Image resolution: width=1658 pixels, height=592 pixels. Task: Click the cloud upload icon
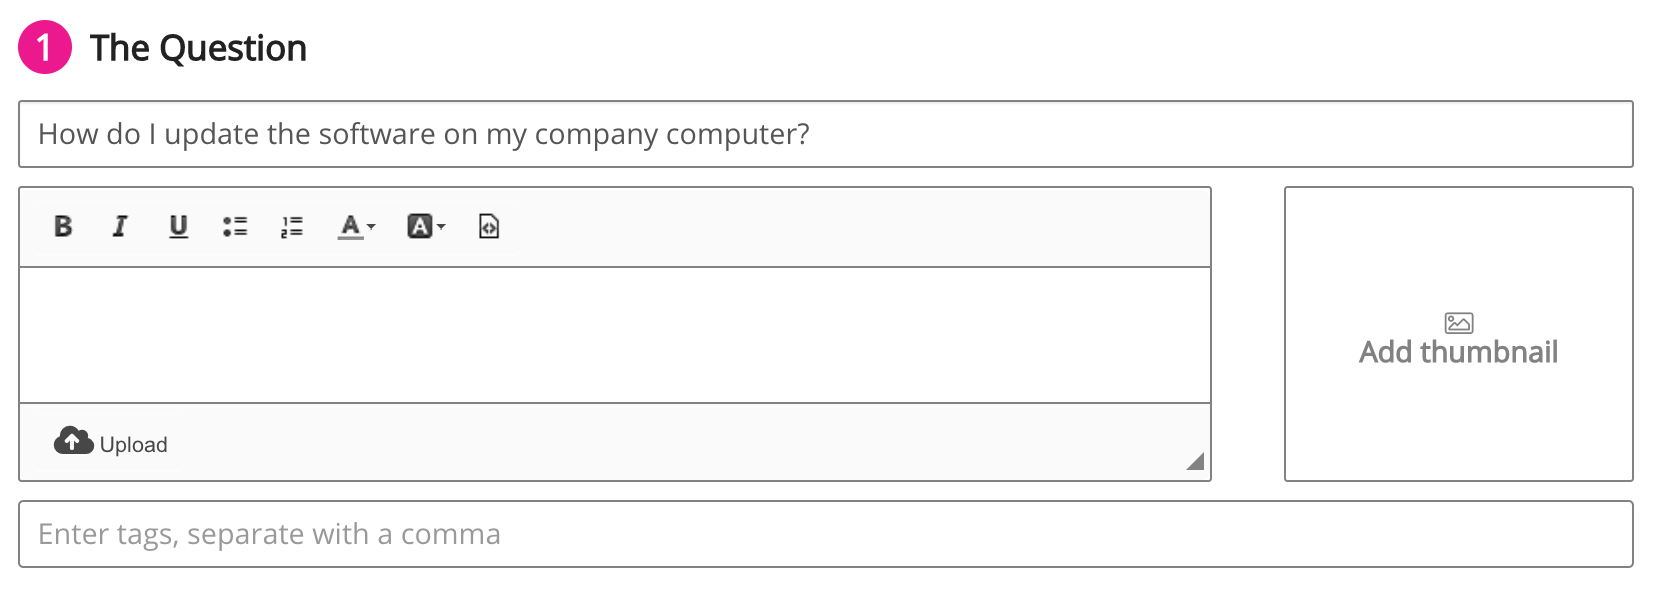tap(73, 441)
